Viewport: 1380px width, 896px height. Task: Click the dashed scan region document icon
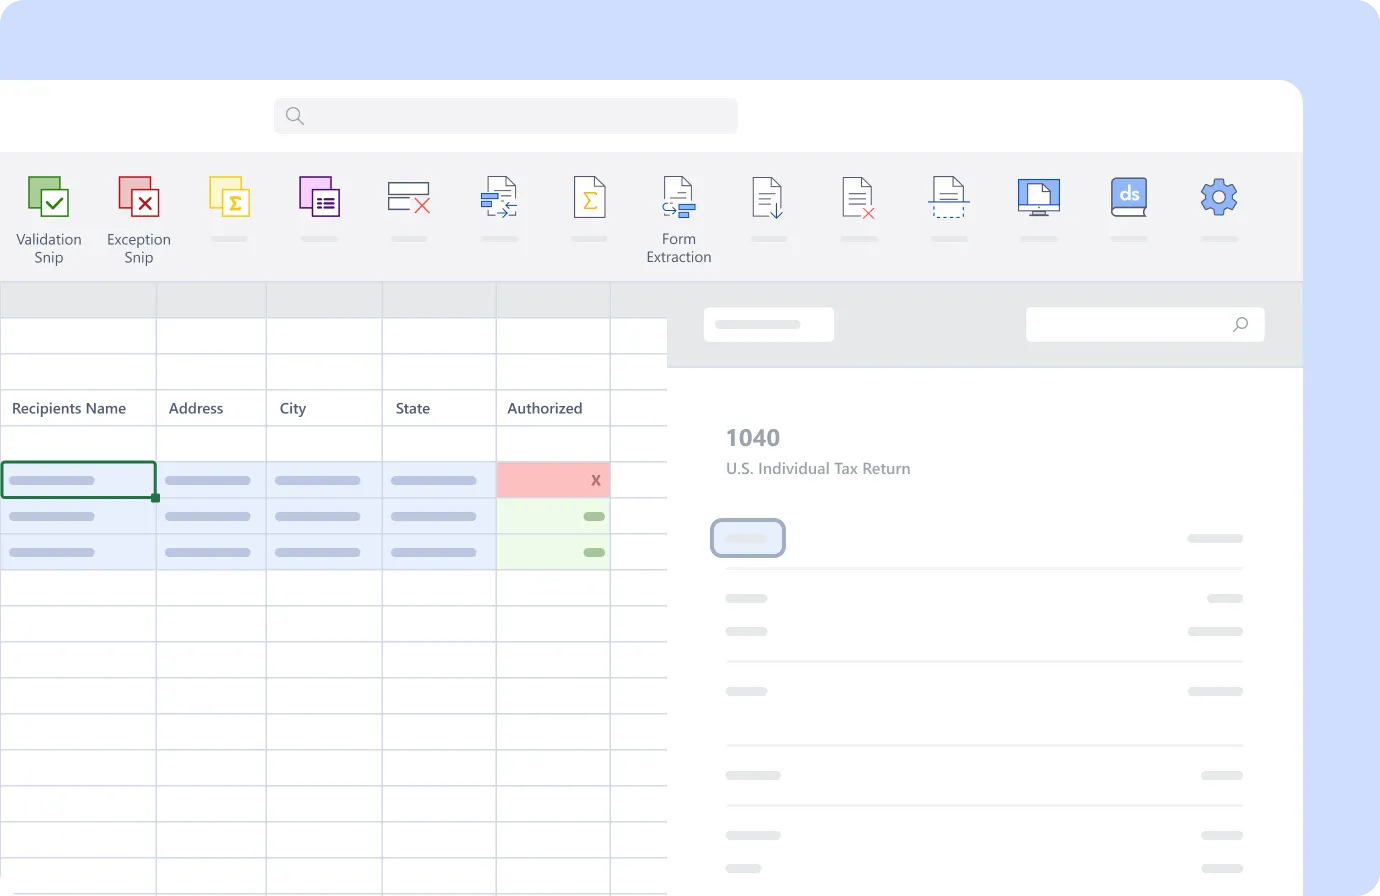click(x=948, y=196)
